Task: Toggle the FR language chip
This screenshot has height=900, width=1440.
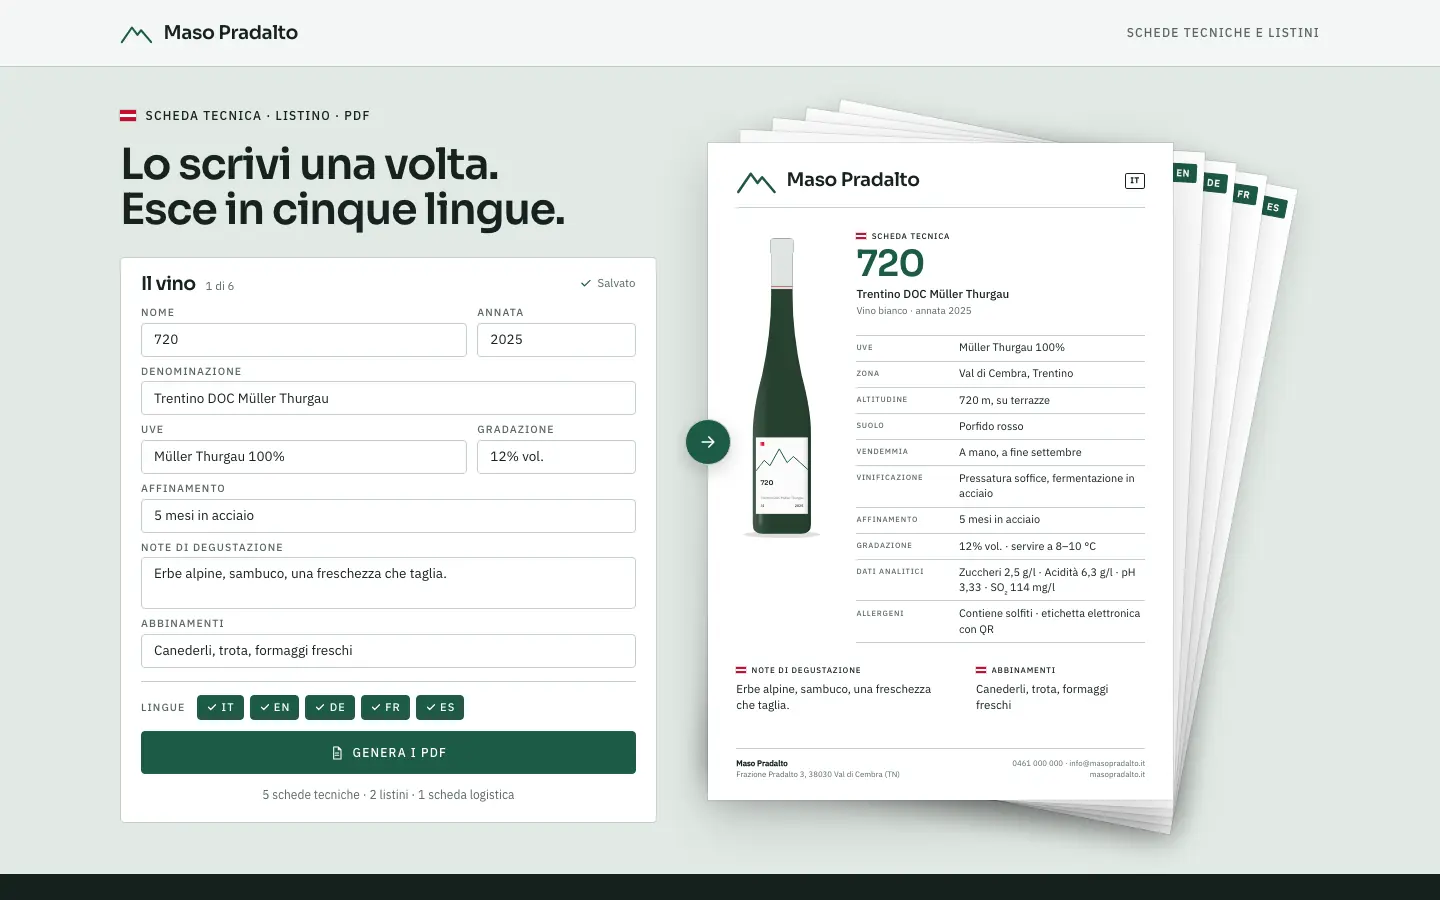Action: [385, 707]
